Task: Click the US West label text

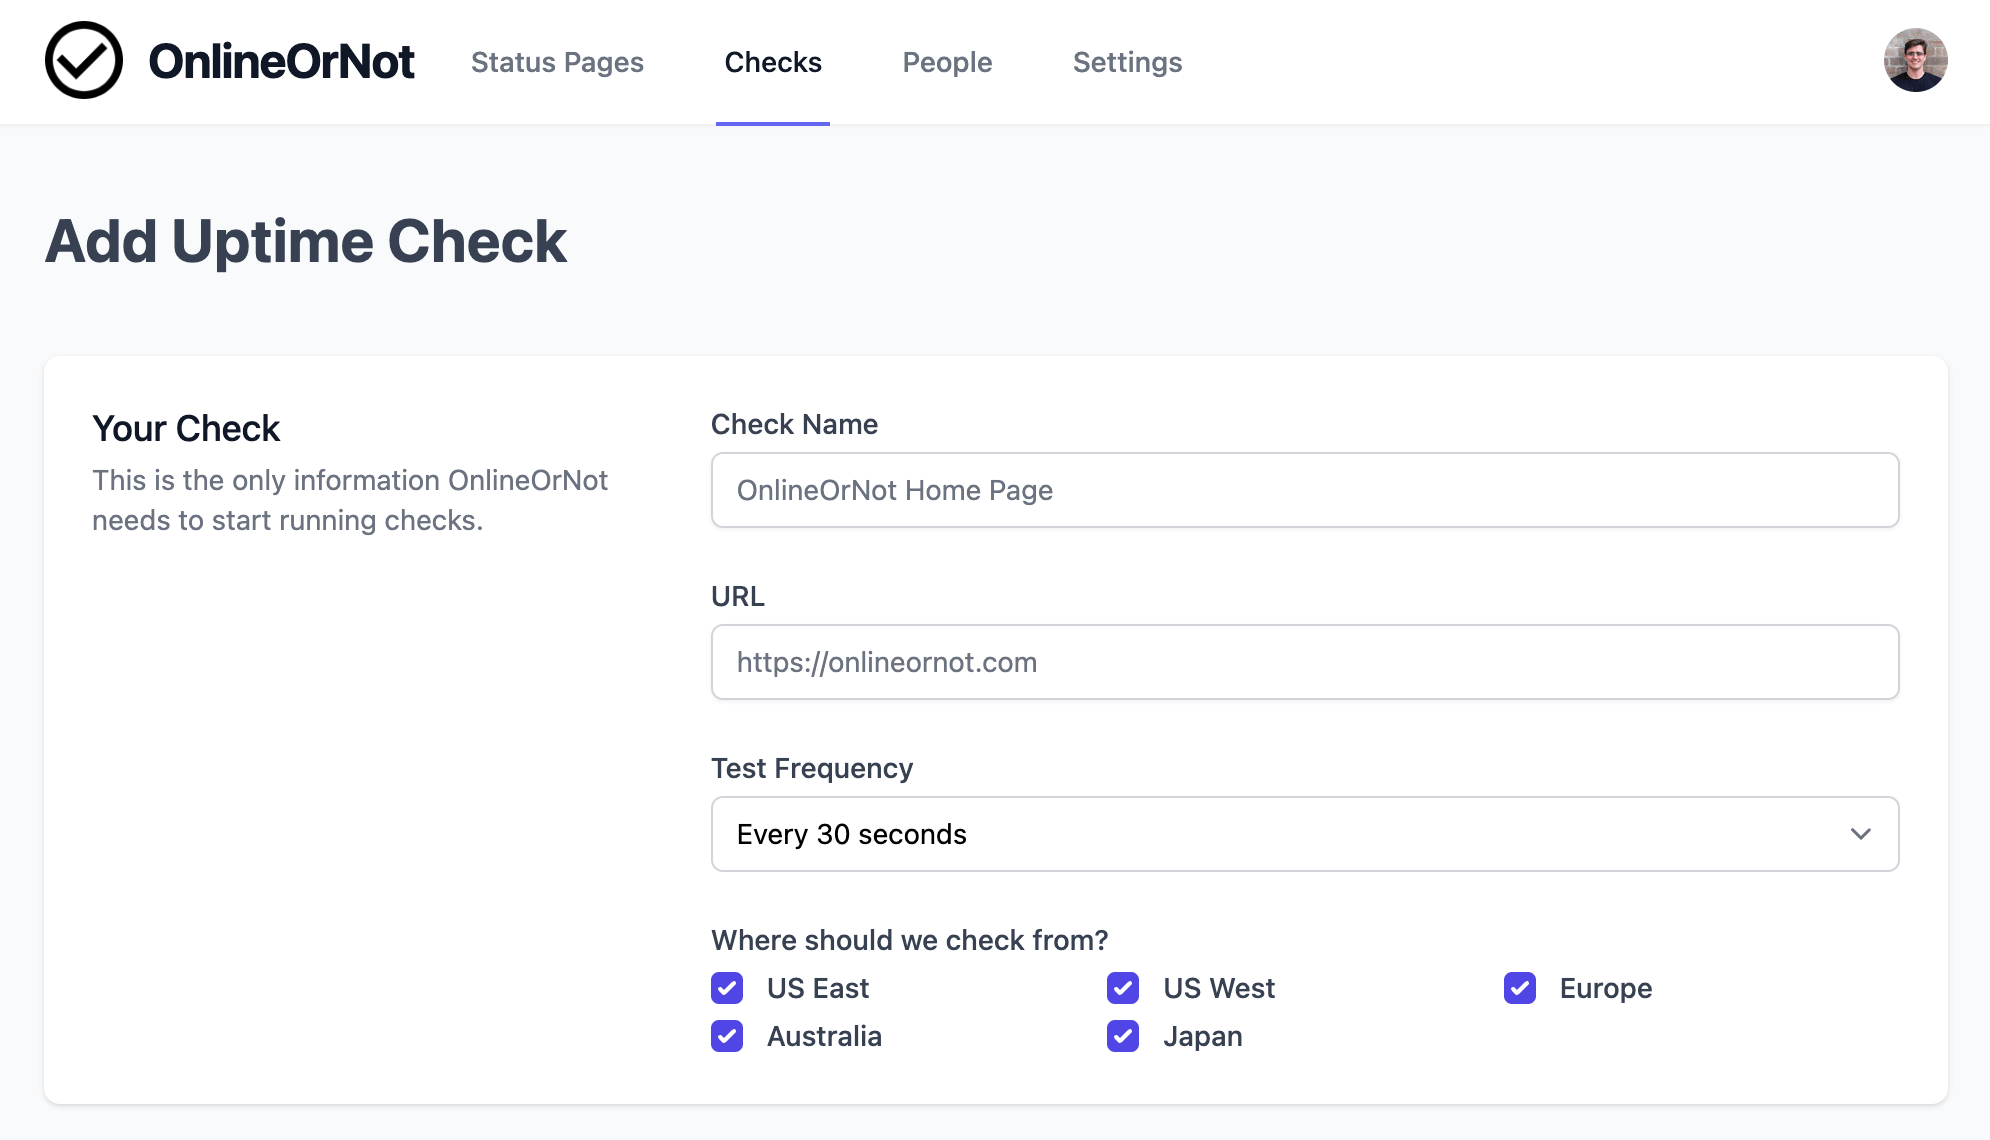Action: 1218,988
